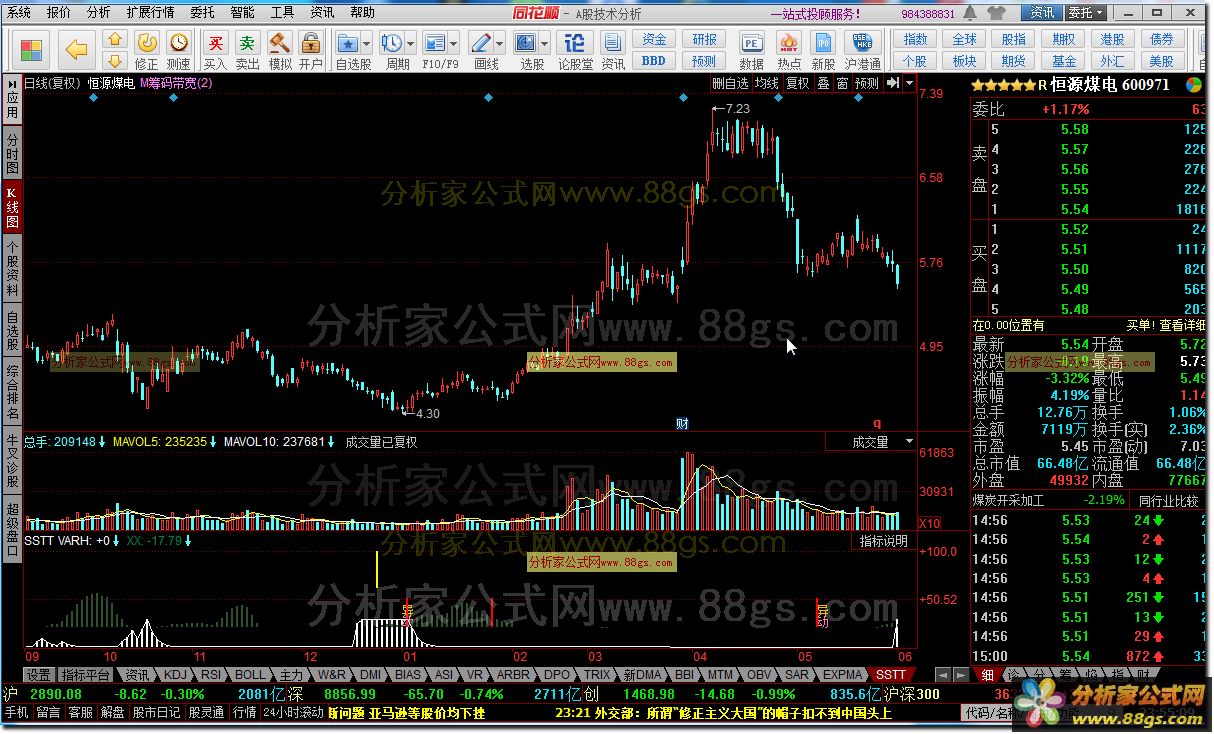Screen dimensions: 1214x734
Task: Click the 全球 market button
Action: point(964,39)
